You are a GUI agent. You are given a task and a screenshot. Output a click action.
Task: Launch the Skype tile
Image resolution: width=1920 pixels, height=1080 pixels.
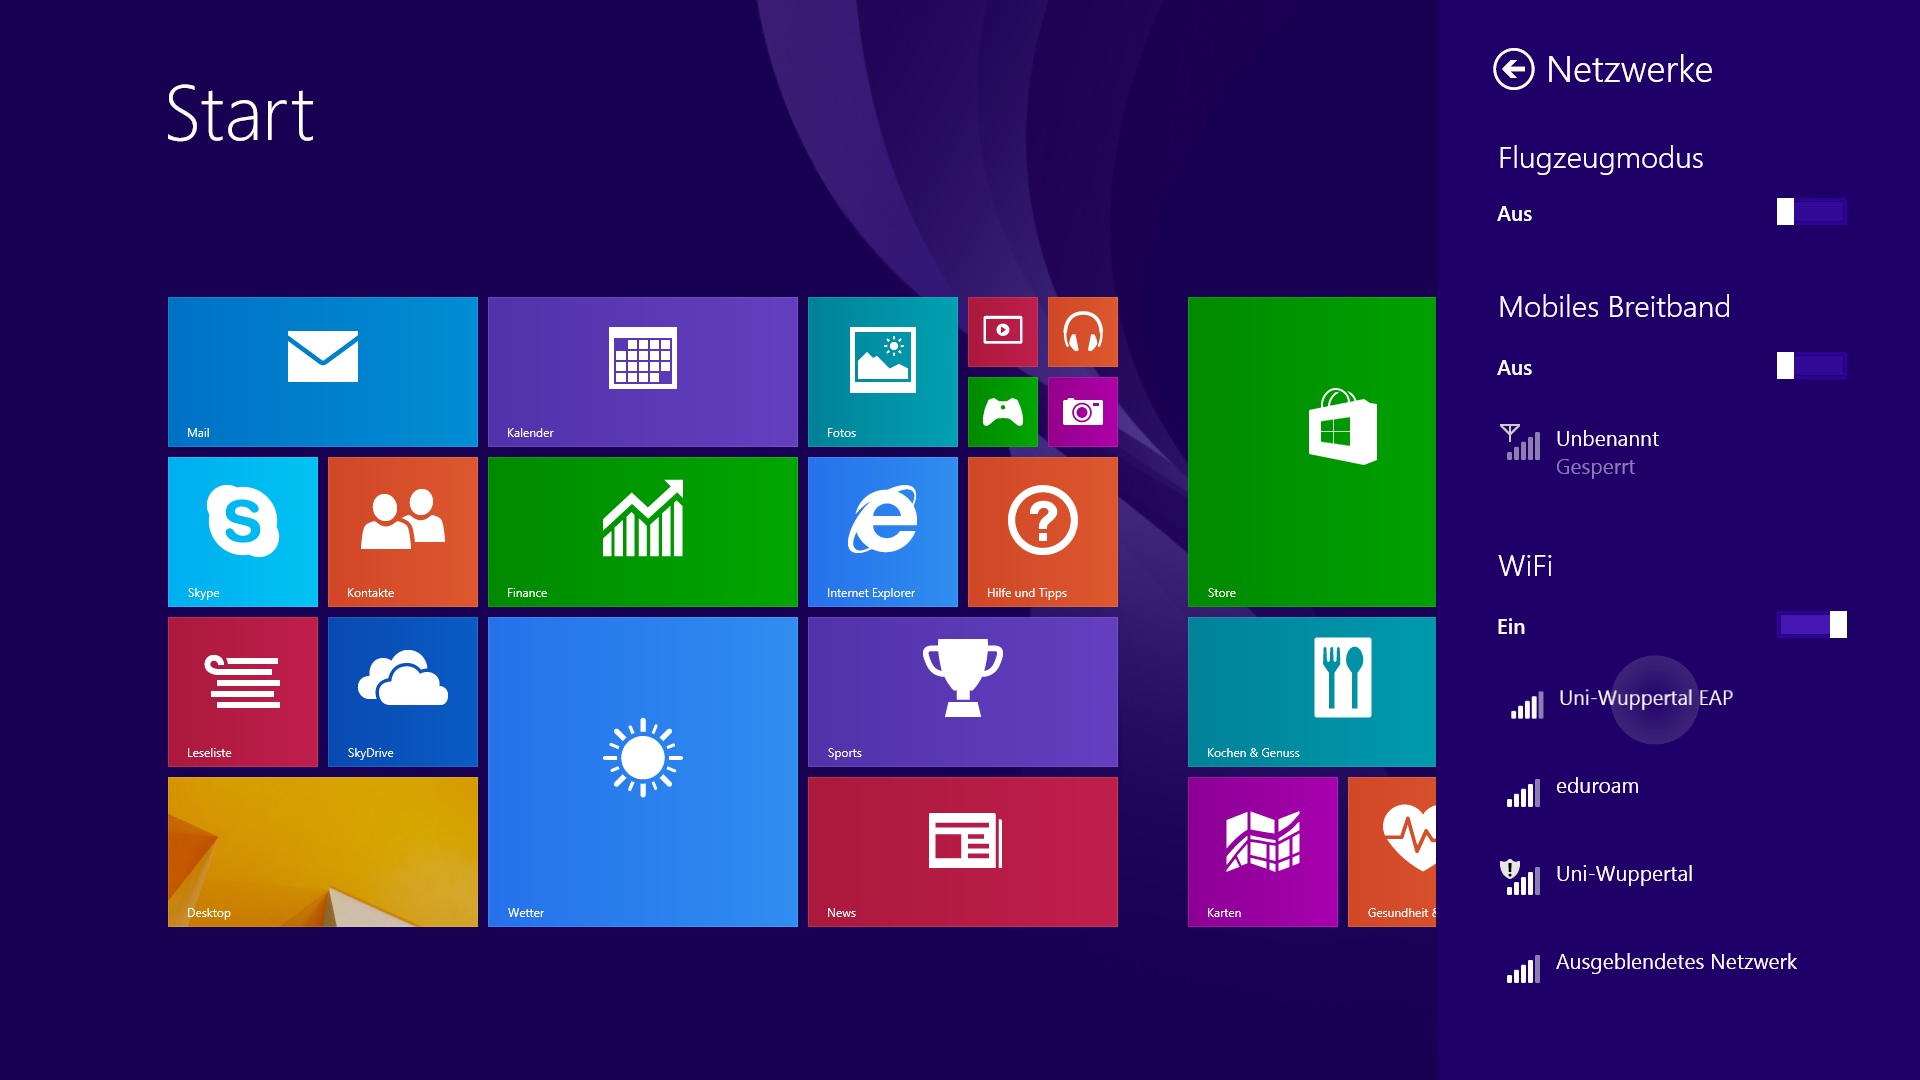(x=243, y=532)
